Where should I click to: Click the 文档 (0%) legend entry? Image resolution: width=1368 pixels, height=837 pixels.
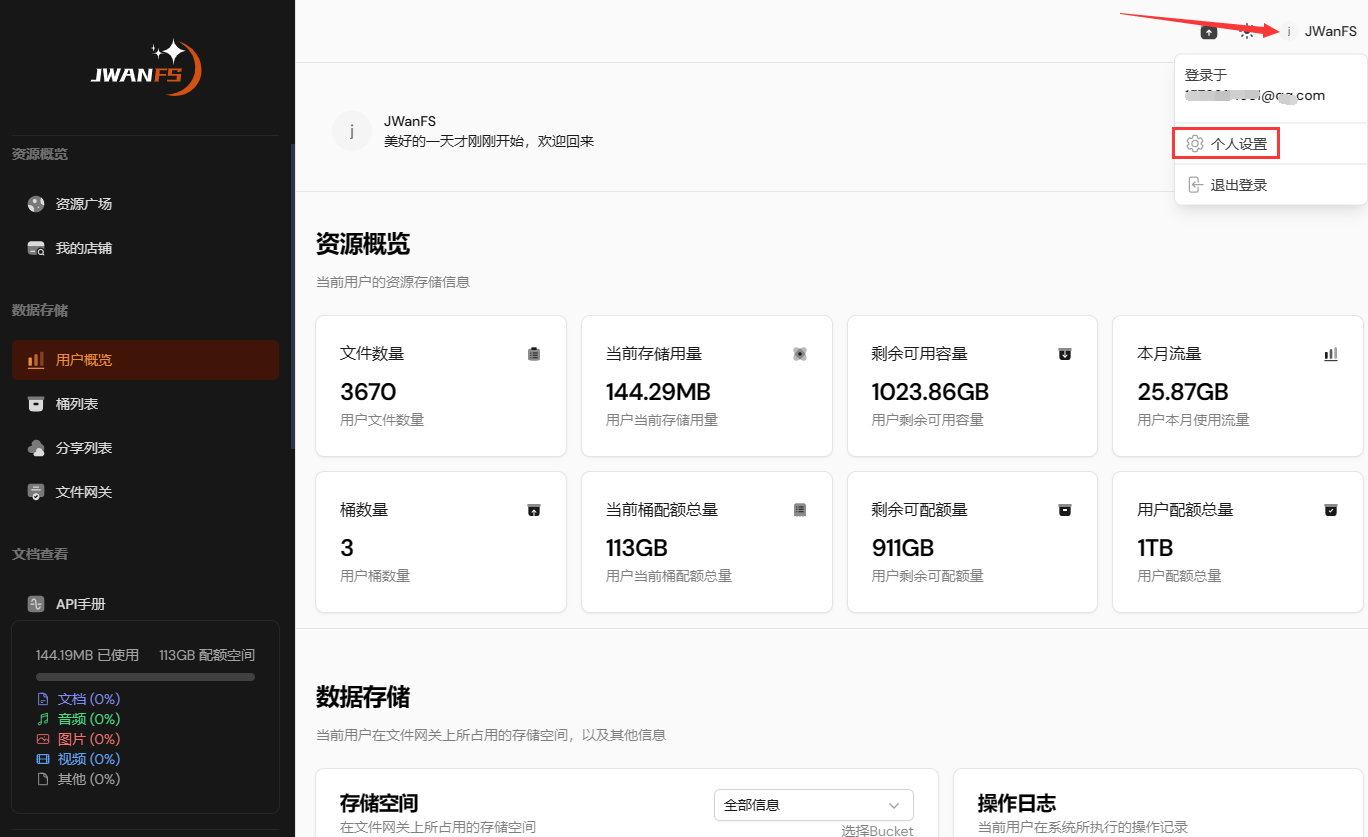(x=78, y=699)
